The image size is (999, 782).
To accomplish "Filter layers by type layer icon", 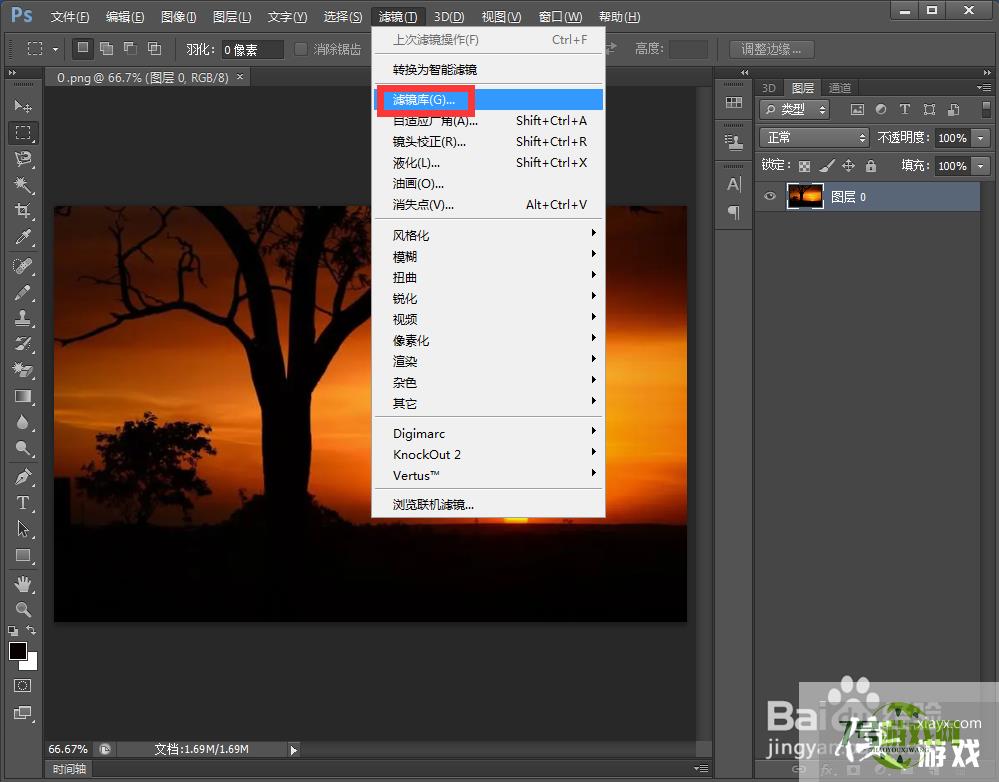I will 904,110.
